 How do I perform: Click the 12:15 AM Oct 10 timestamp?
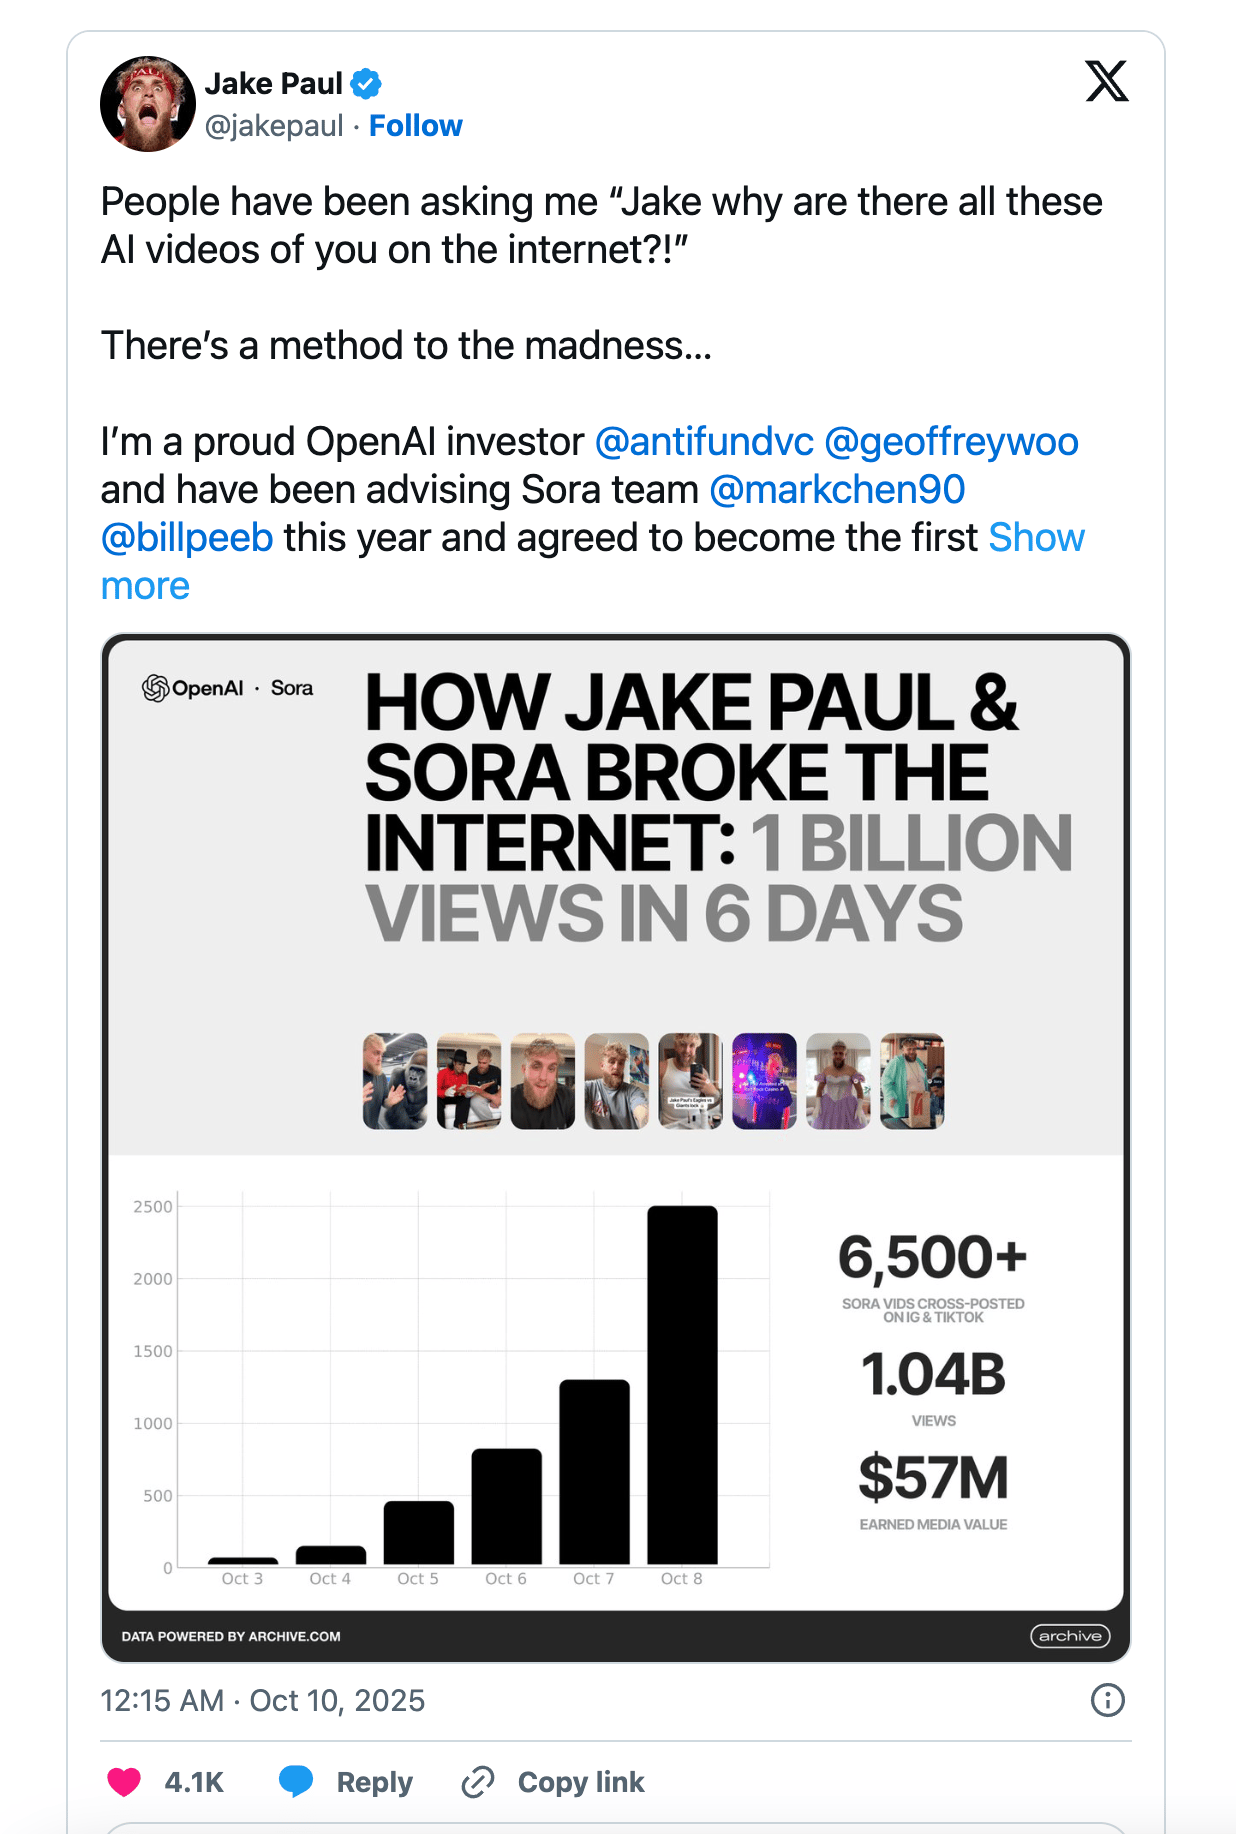(263, 1700)
